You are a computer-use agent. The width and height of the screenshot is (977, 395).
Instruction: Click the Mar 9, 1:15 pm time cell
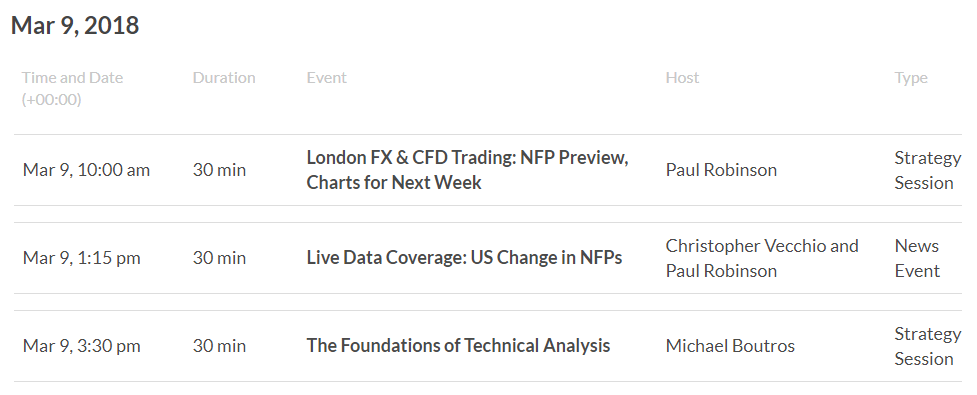click(x=82, y=258)
